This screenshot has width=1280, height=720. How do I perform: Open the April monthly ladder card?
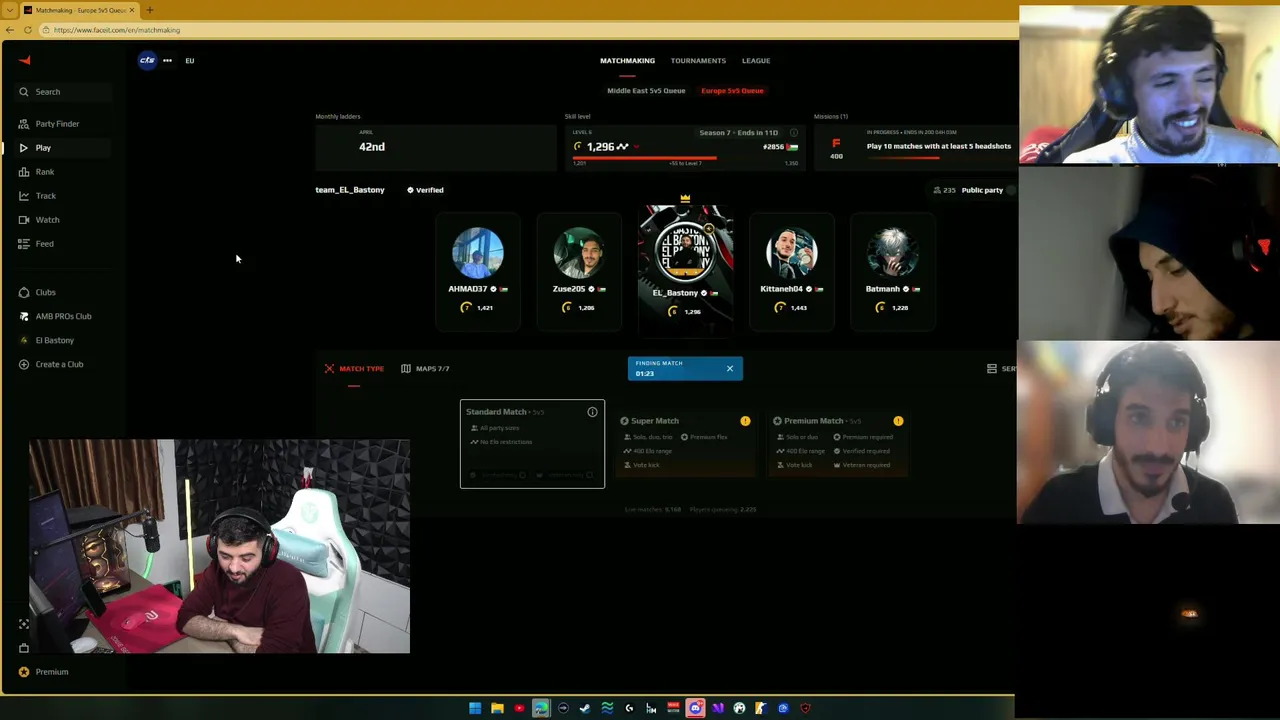pos(435,147)
